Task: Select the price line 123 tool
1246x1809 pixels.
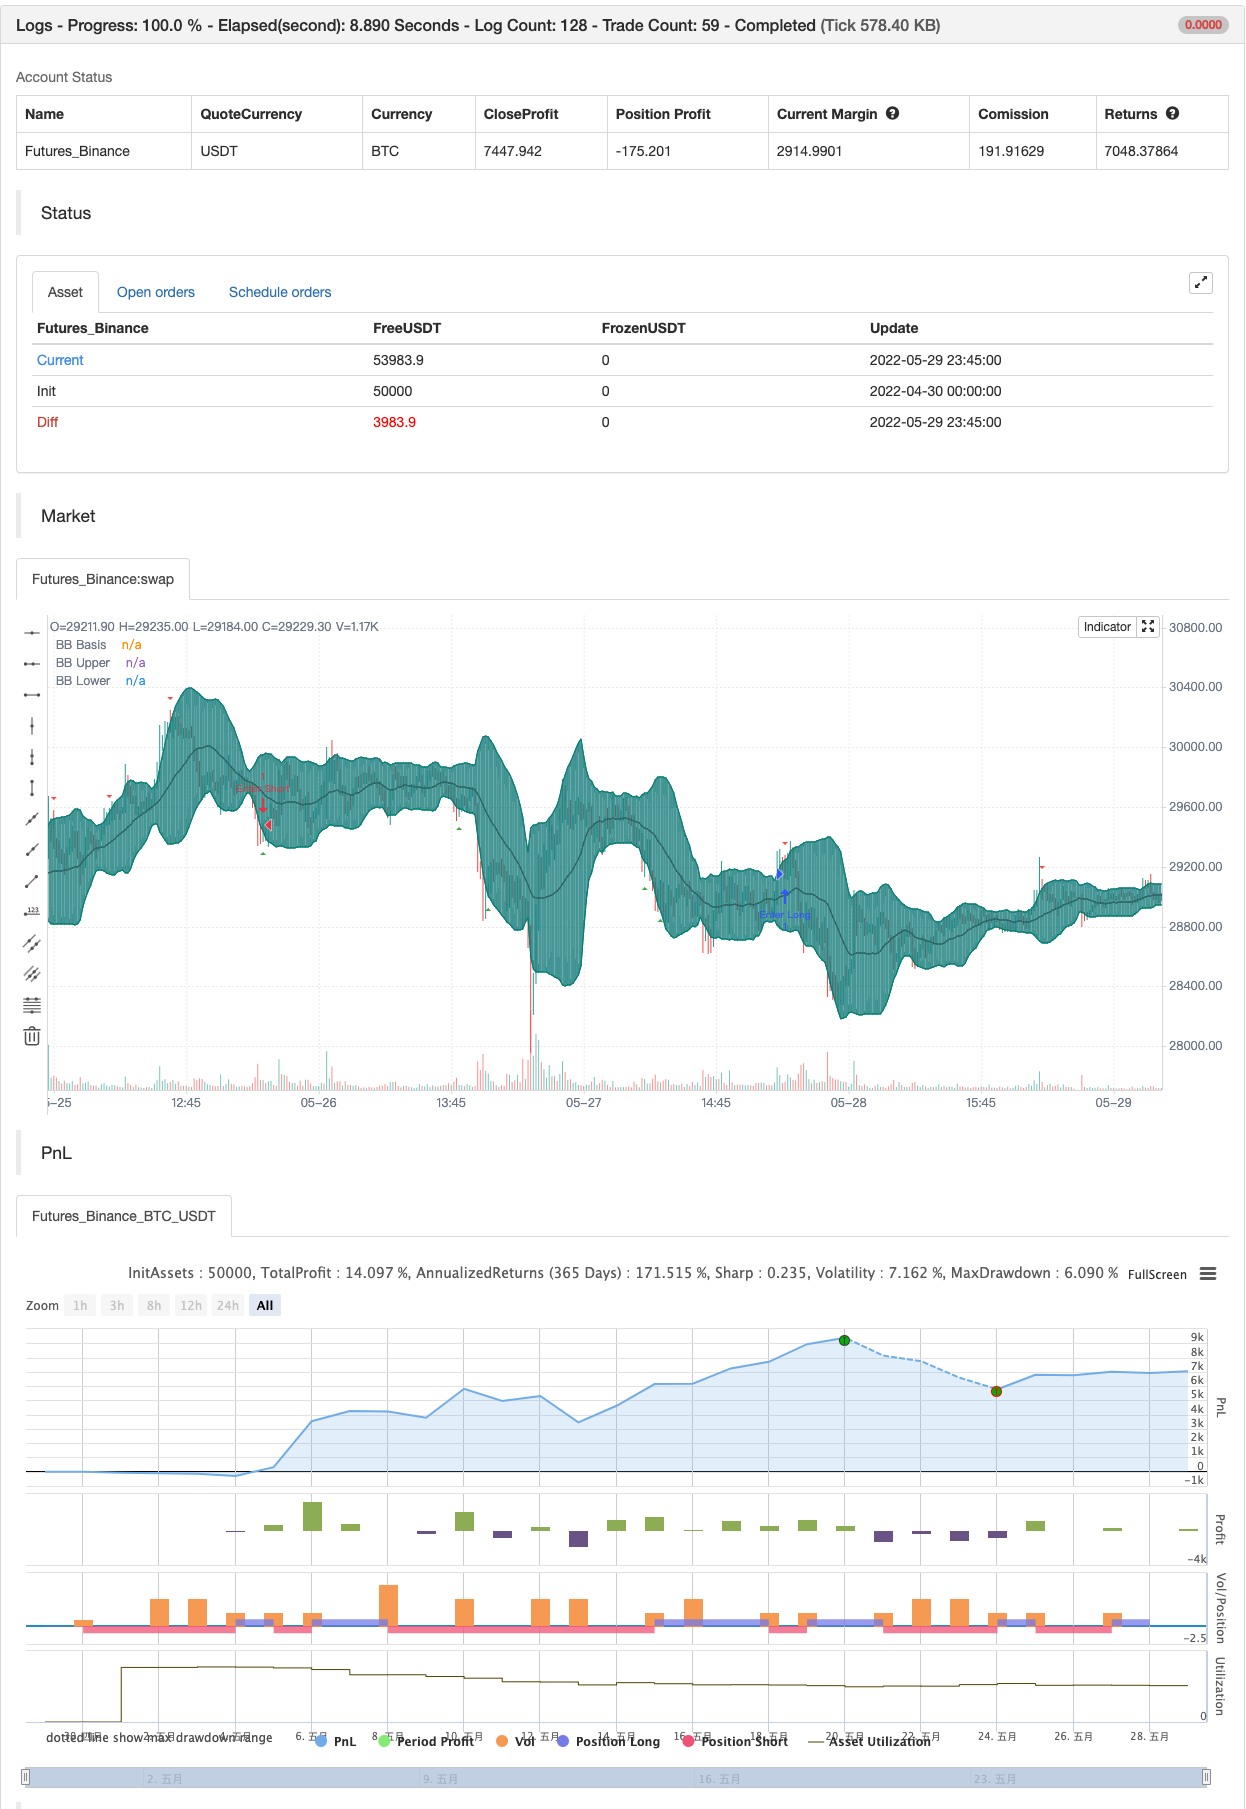Action: coord(32,912)
